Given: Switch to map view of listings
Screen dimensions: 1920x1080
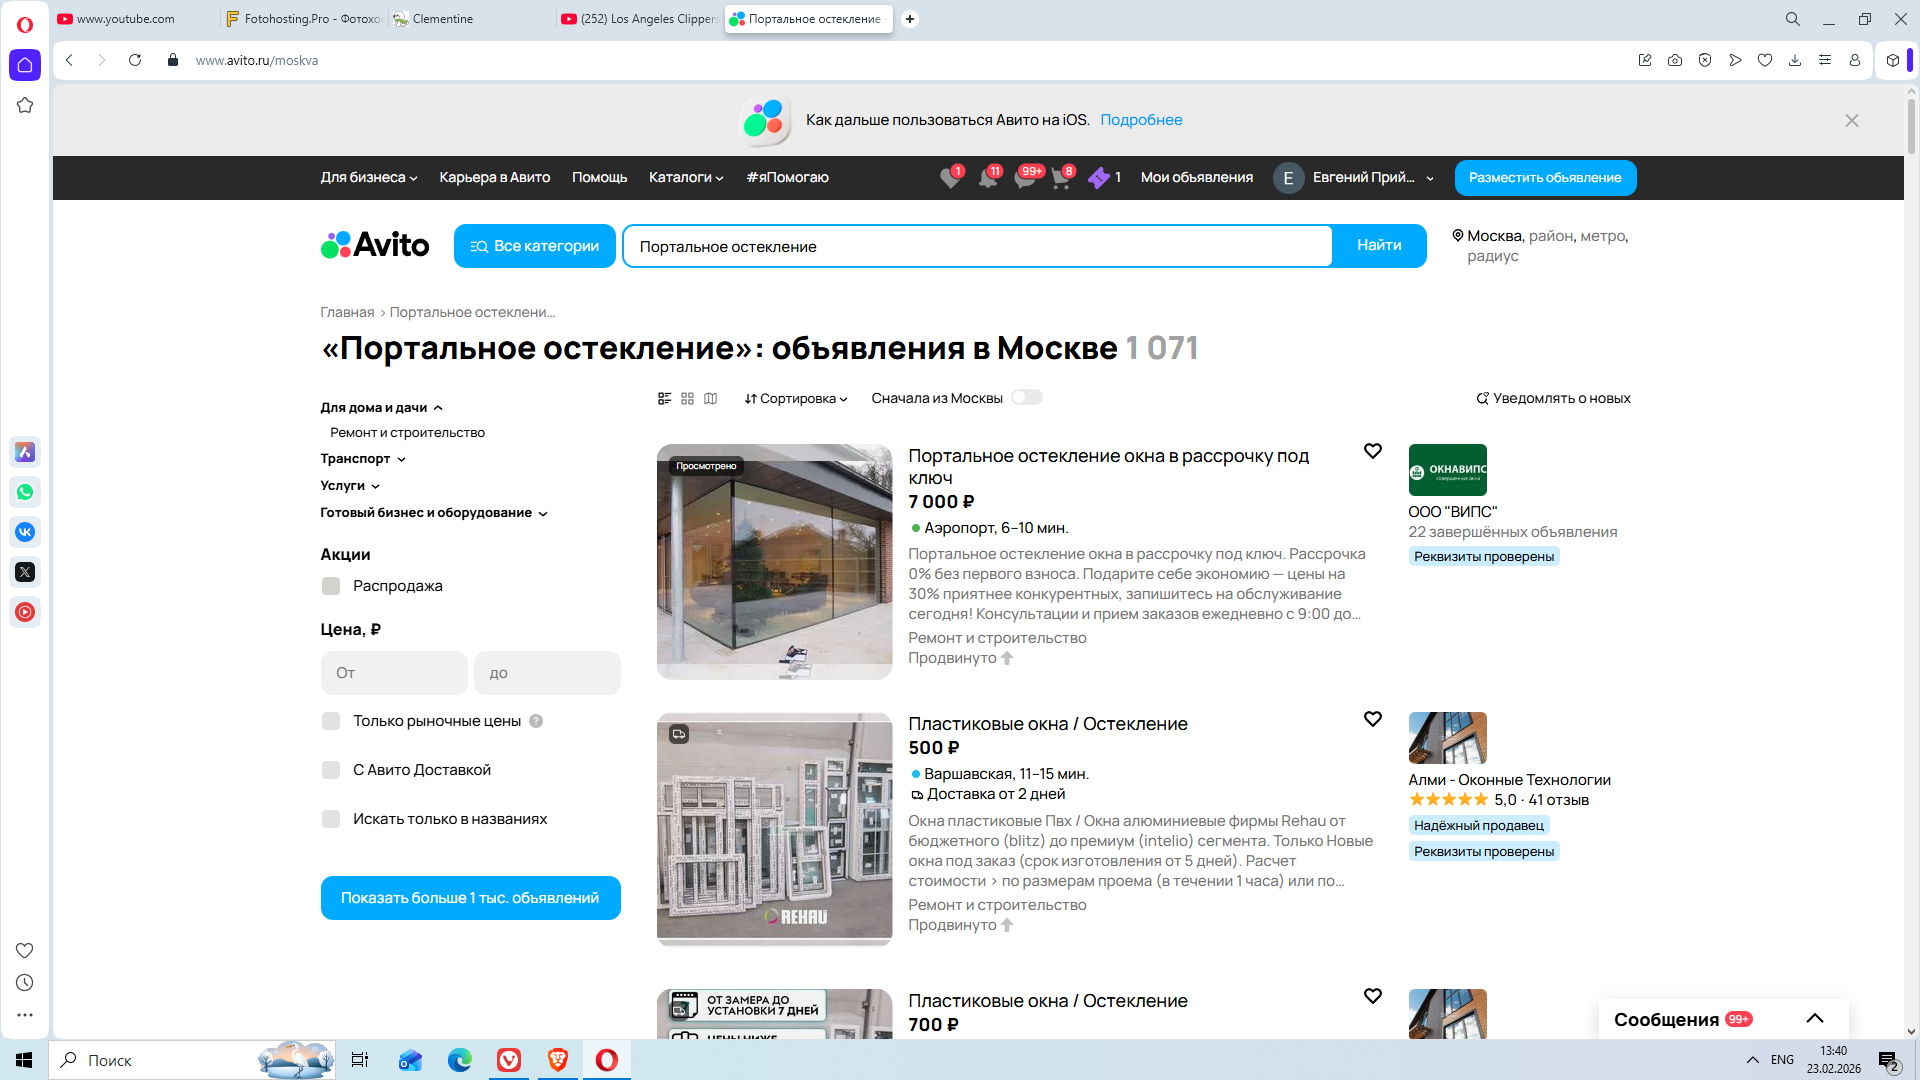Looking at the screenshot, I should (710, 398).
